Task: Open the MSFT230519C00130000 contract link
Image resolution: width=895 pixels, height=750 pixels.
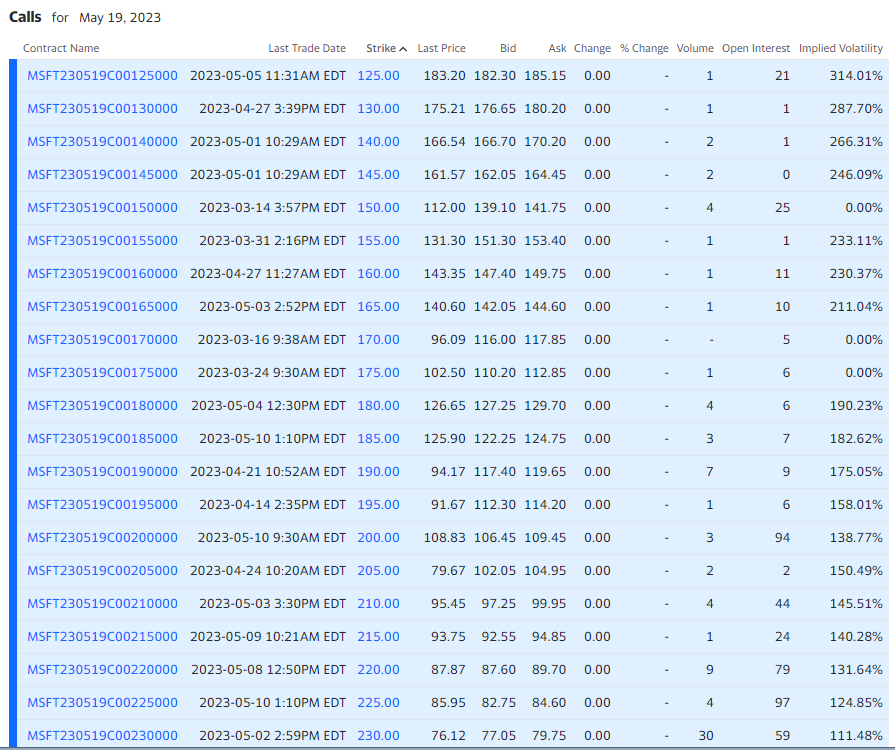Action: pyautogui.click(x=102, y=109)
